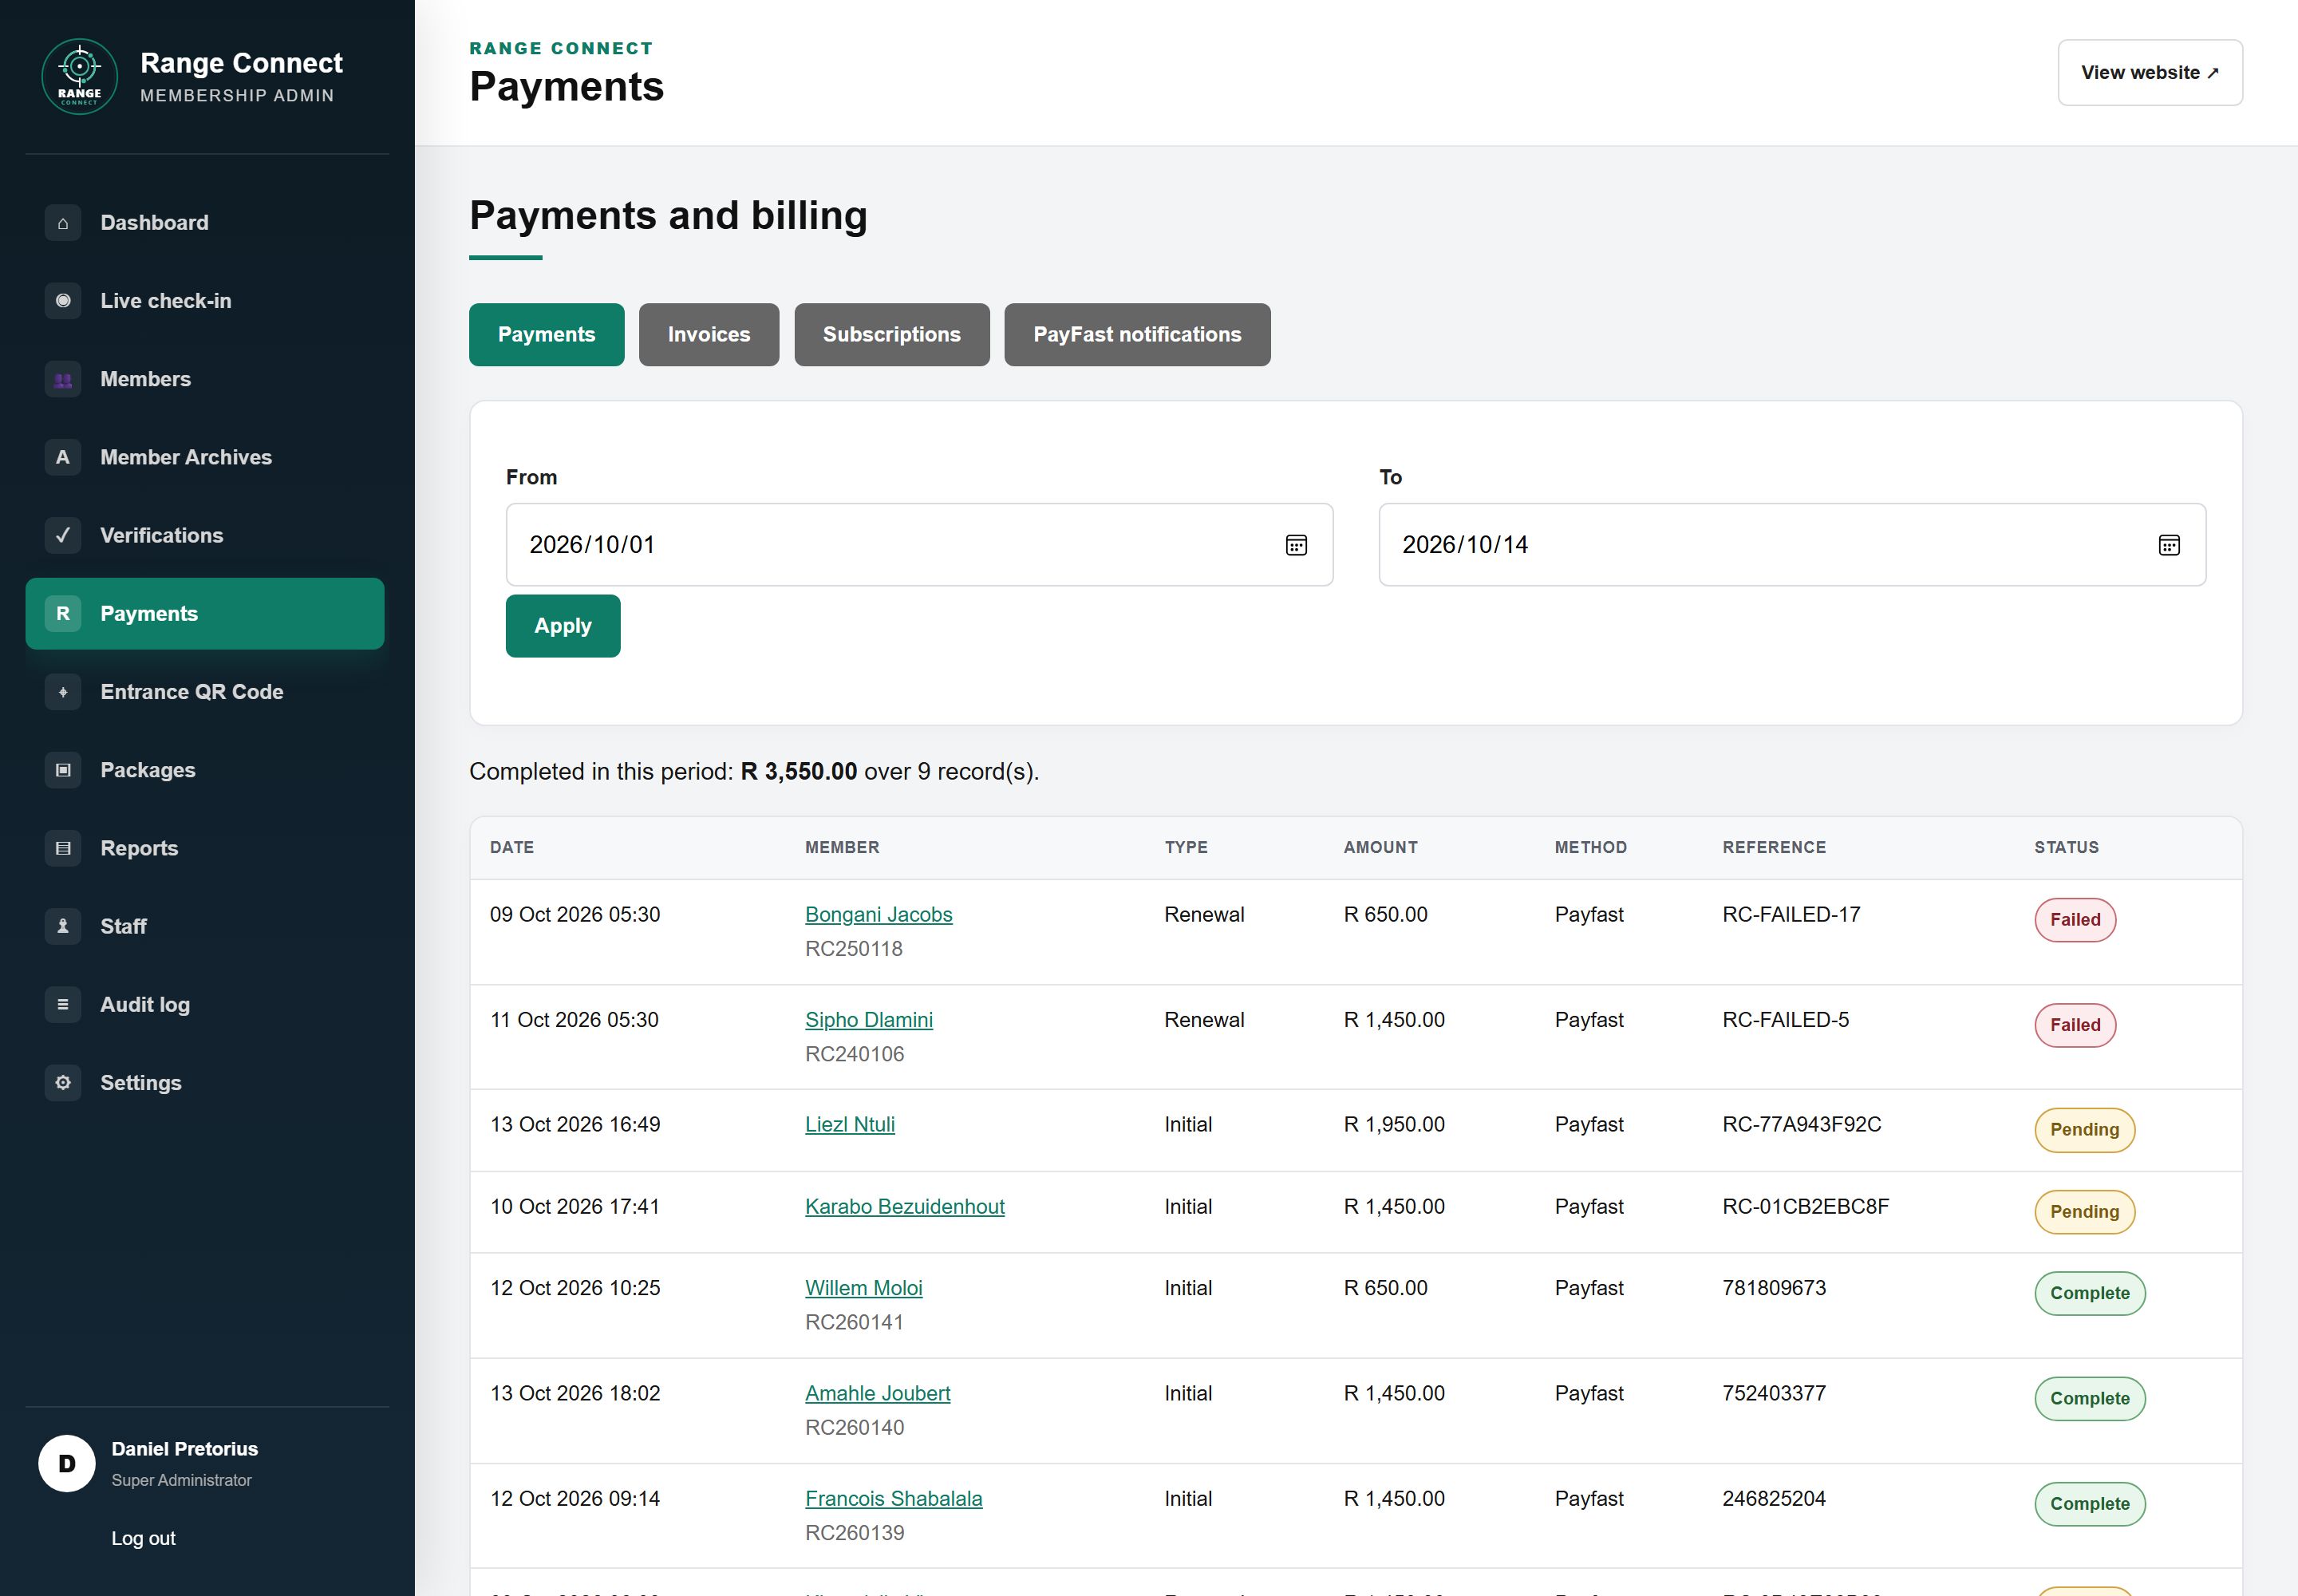The height and width of the screenshot is (1596, 2298).
Task: Click the View website button
Action: pyautogui.click(x=2150, y=73)
